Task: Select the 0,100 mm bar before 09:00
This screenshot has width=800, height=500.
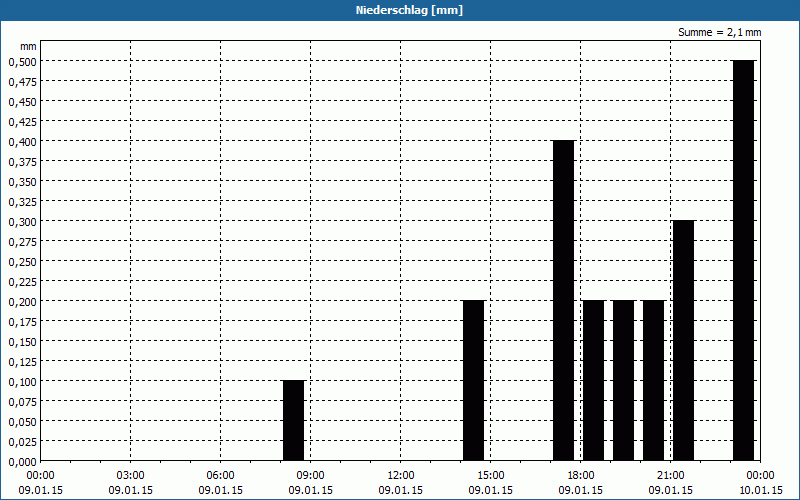Action: (x=293, y=420)
